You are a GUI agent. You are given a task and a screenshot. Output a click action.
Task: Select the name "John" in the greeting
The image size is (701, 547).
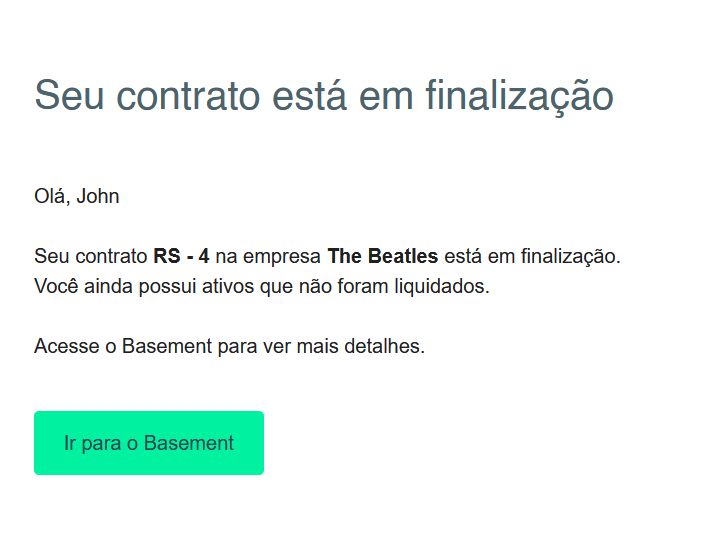pyautogui.click(x=98, y=196)
